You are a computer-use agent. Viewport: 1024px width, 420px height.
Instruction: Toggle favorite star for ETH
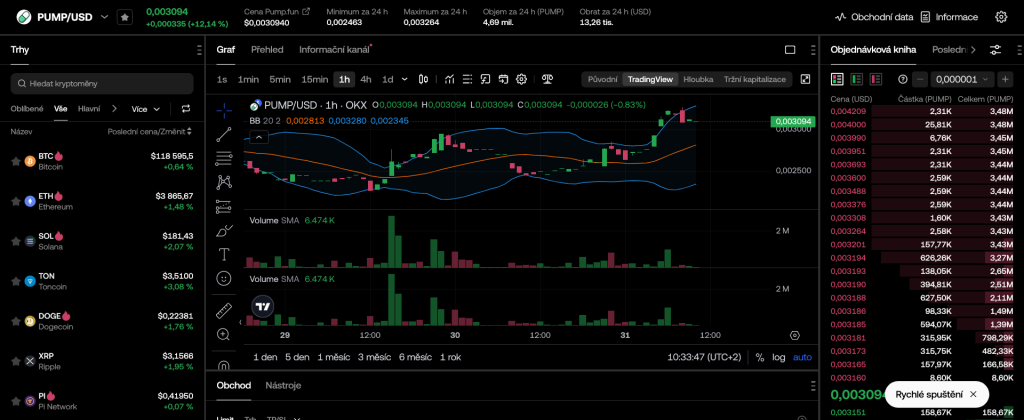tap(16, 201)
